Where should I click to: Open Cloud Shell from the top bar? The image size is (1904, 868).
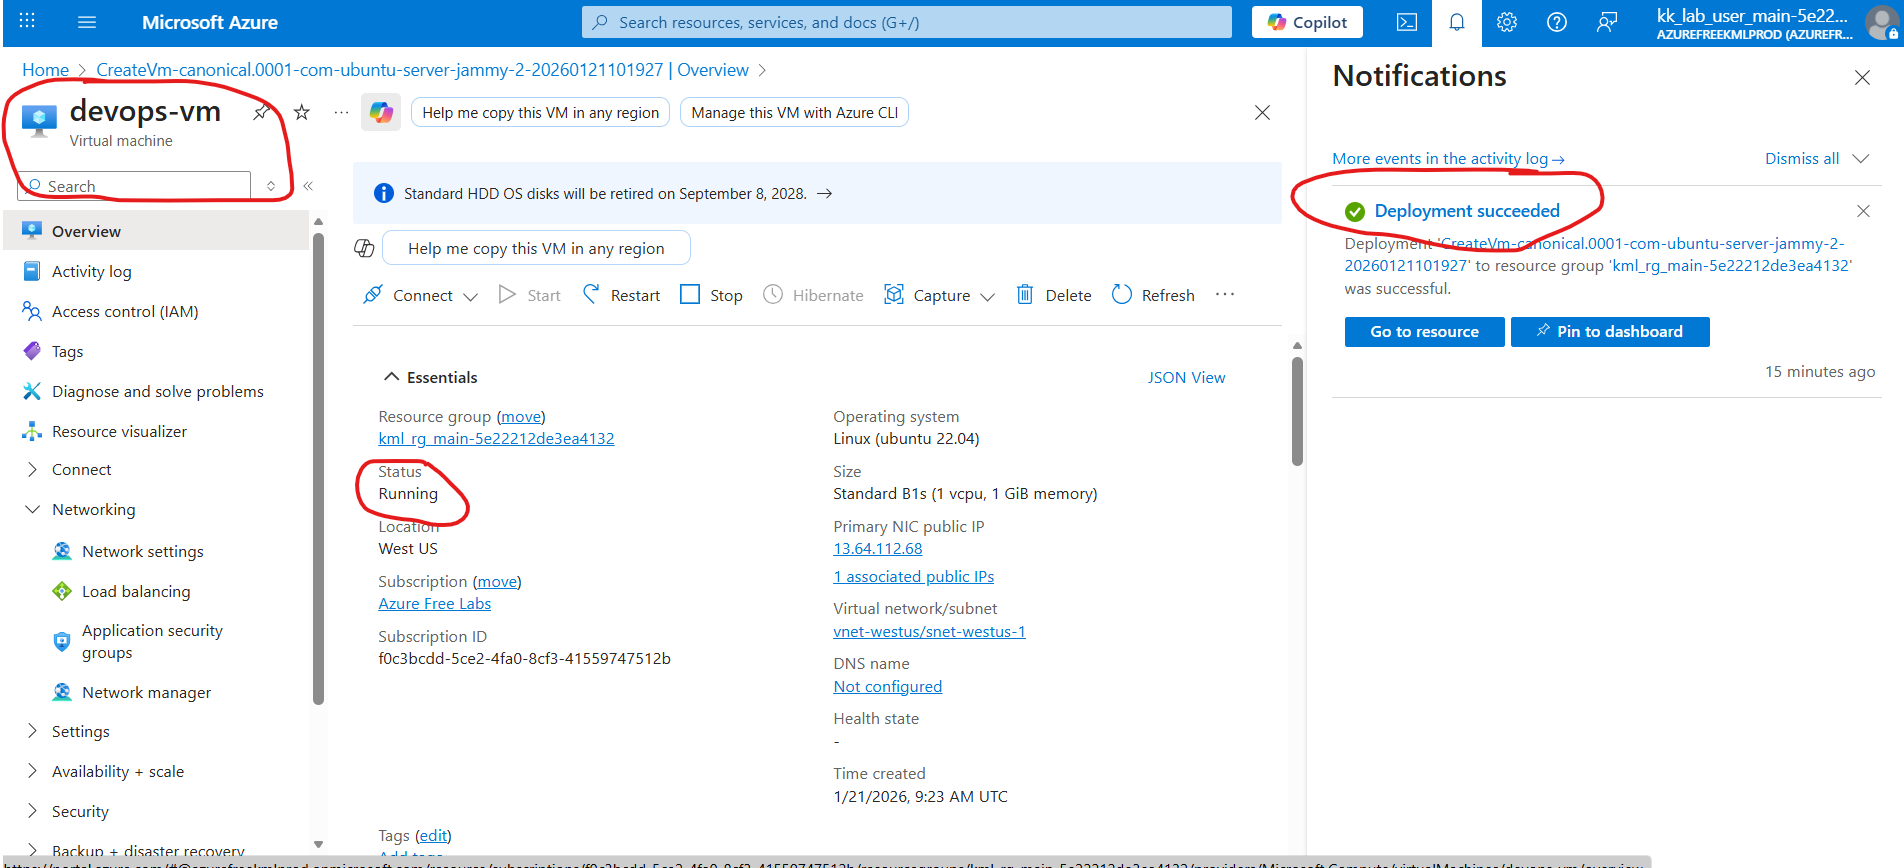tap(1406, 22)
